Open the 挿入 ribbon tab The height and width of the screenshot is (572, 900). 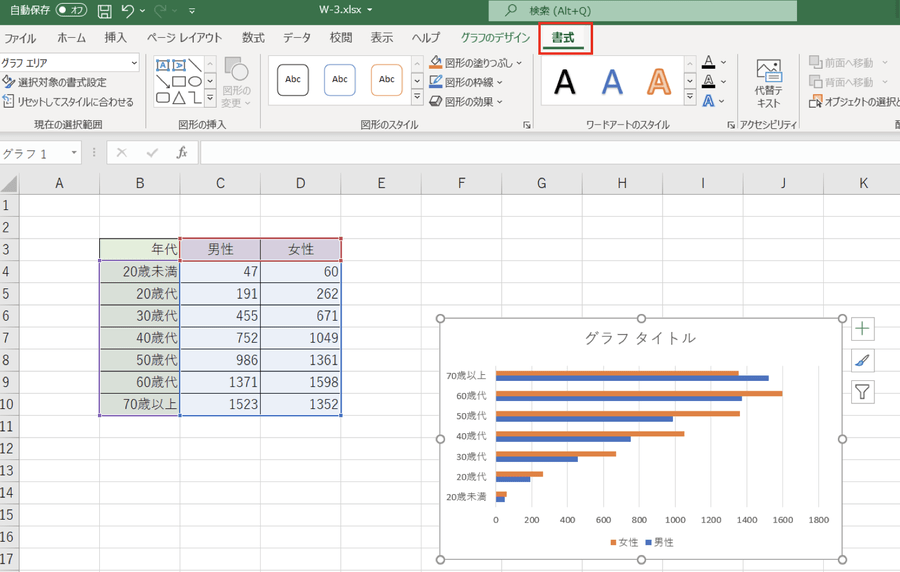tap(116, 38)
